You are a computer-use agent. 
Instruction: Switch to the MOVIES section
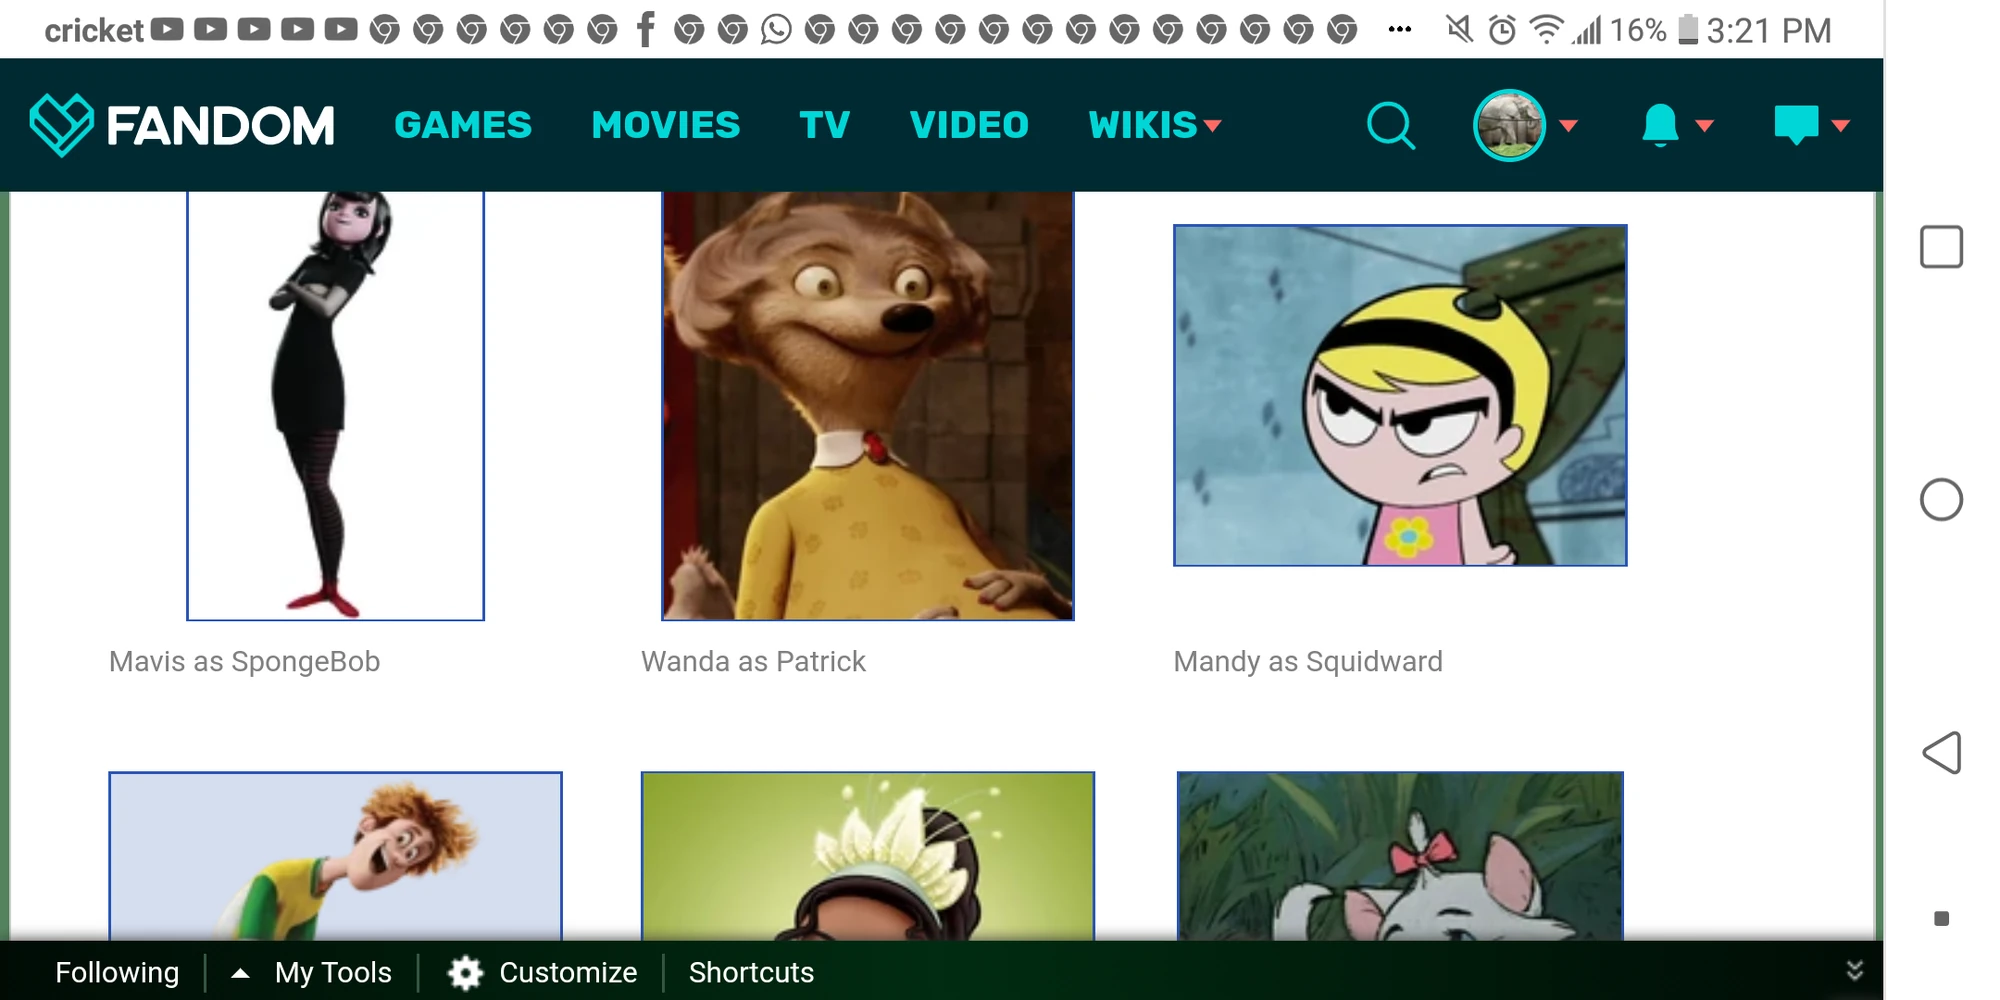665,124
